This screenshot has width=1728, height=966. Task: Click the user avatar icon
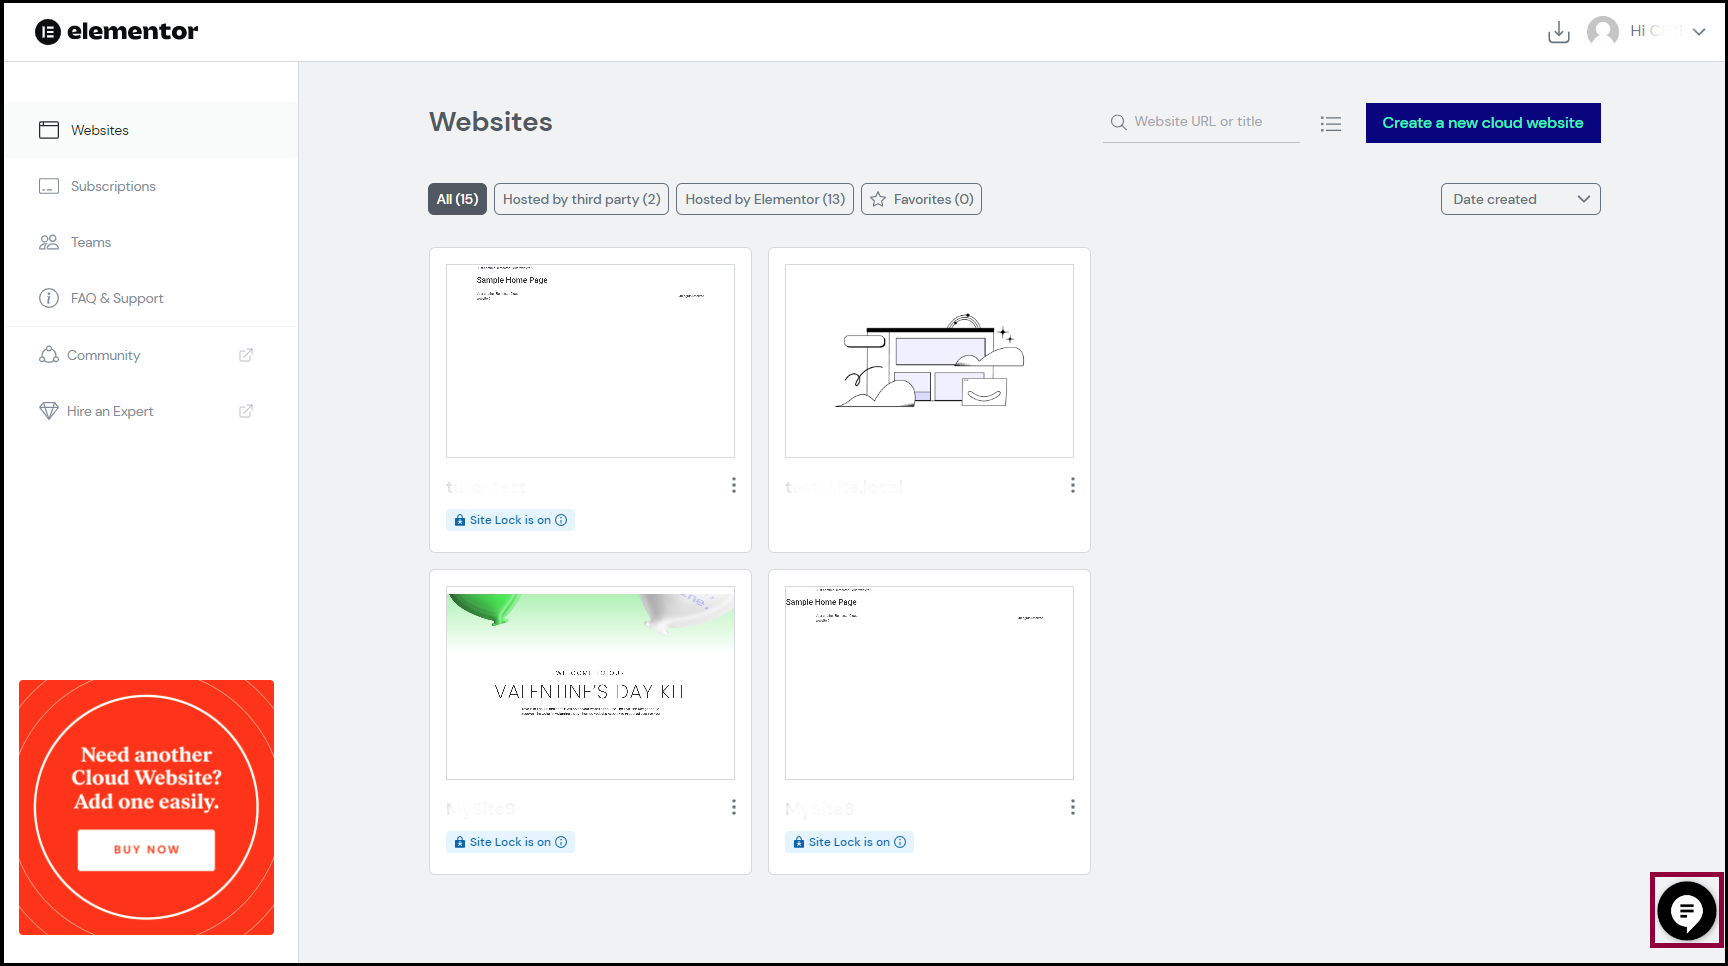[1602, 32]
